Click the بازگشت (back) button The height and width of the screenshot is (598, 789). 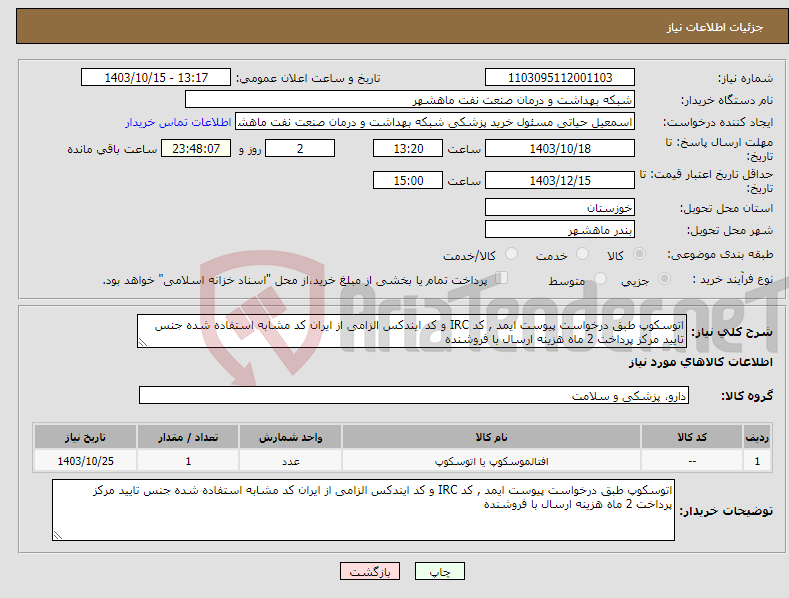(x=370, y=571)
